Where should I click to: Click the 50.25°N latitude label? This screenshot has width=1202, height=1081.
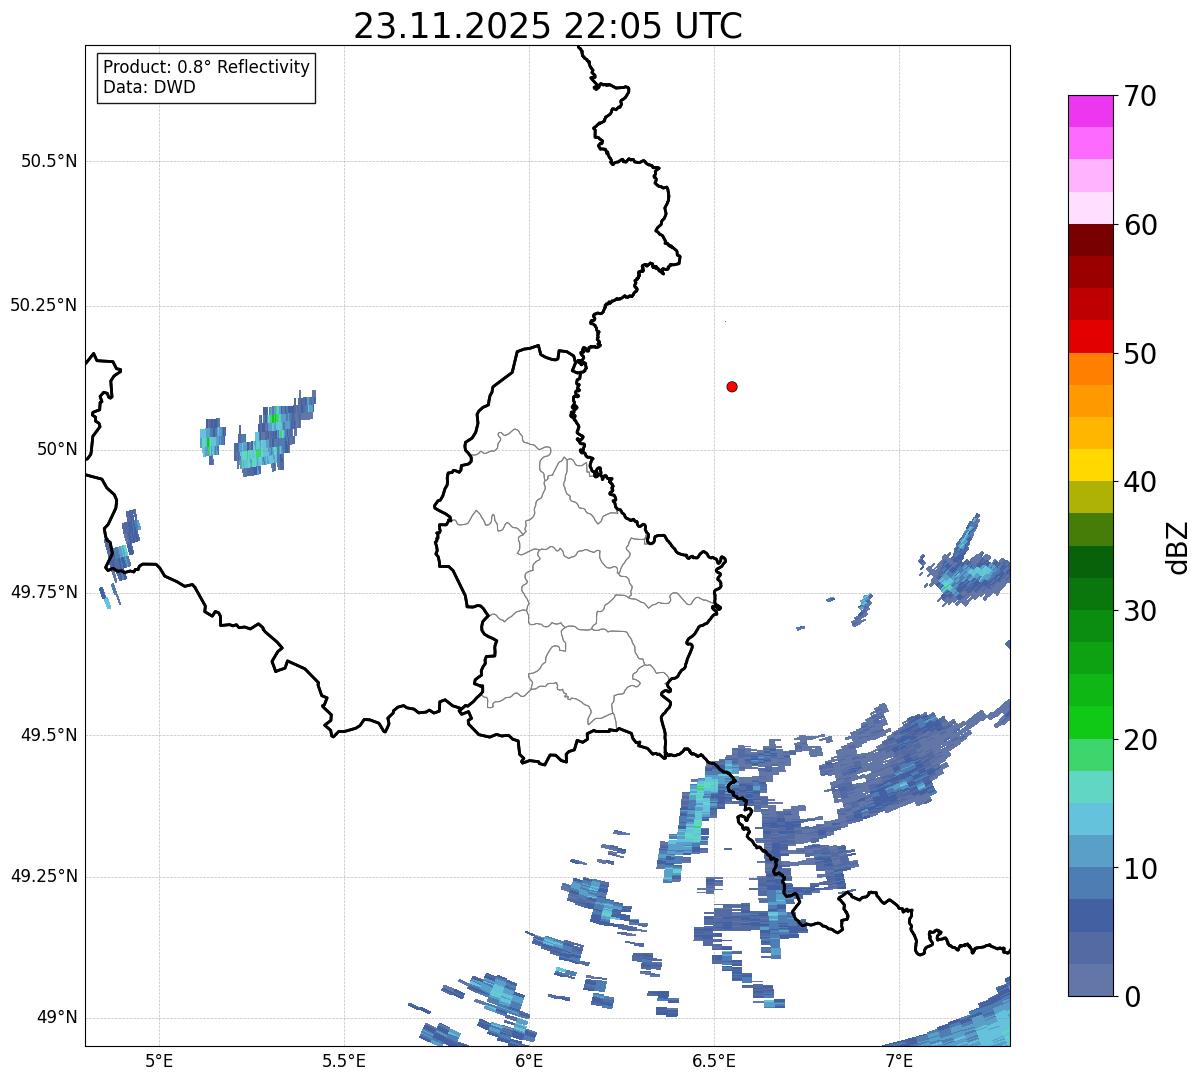pos(43,305)
